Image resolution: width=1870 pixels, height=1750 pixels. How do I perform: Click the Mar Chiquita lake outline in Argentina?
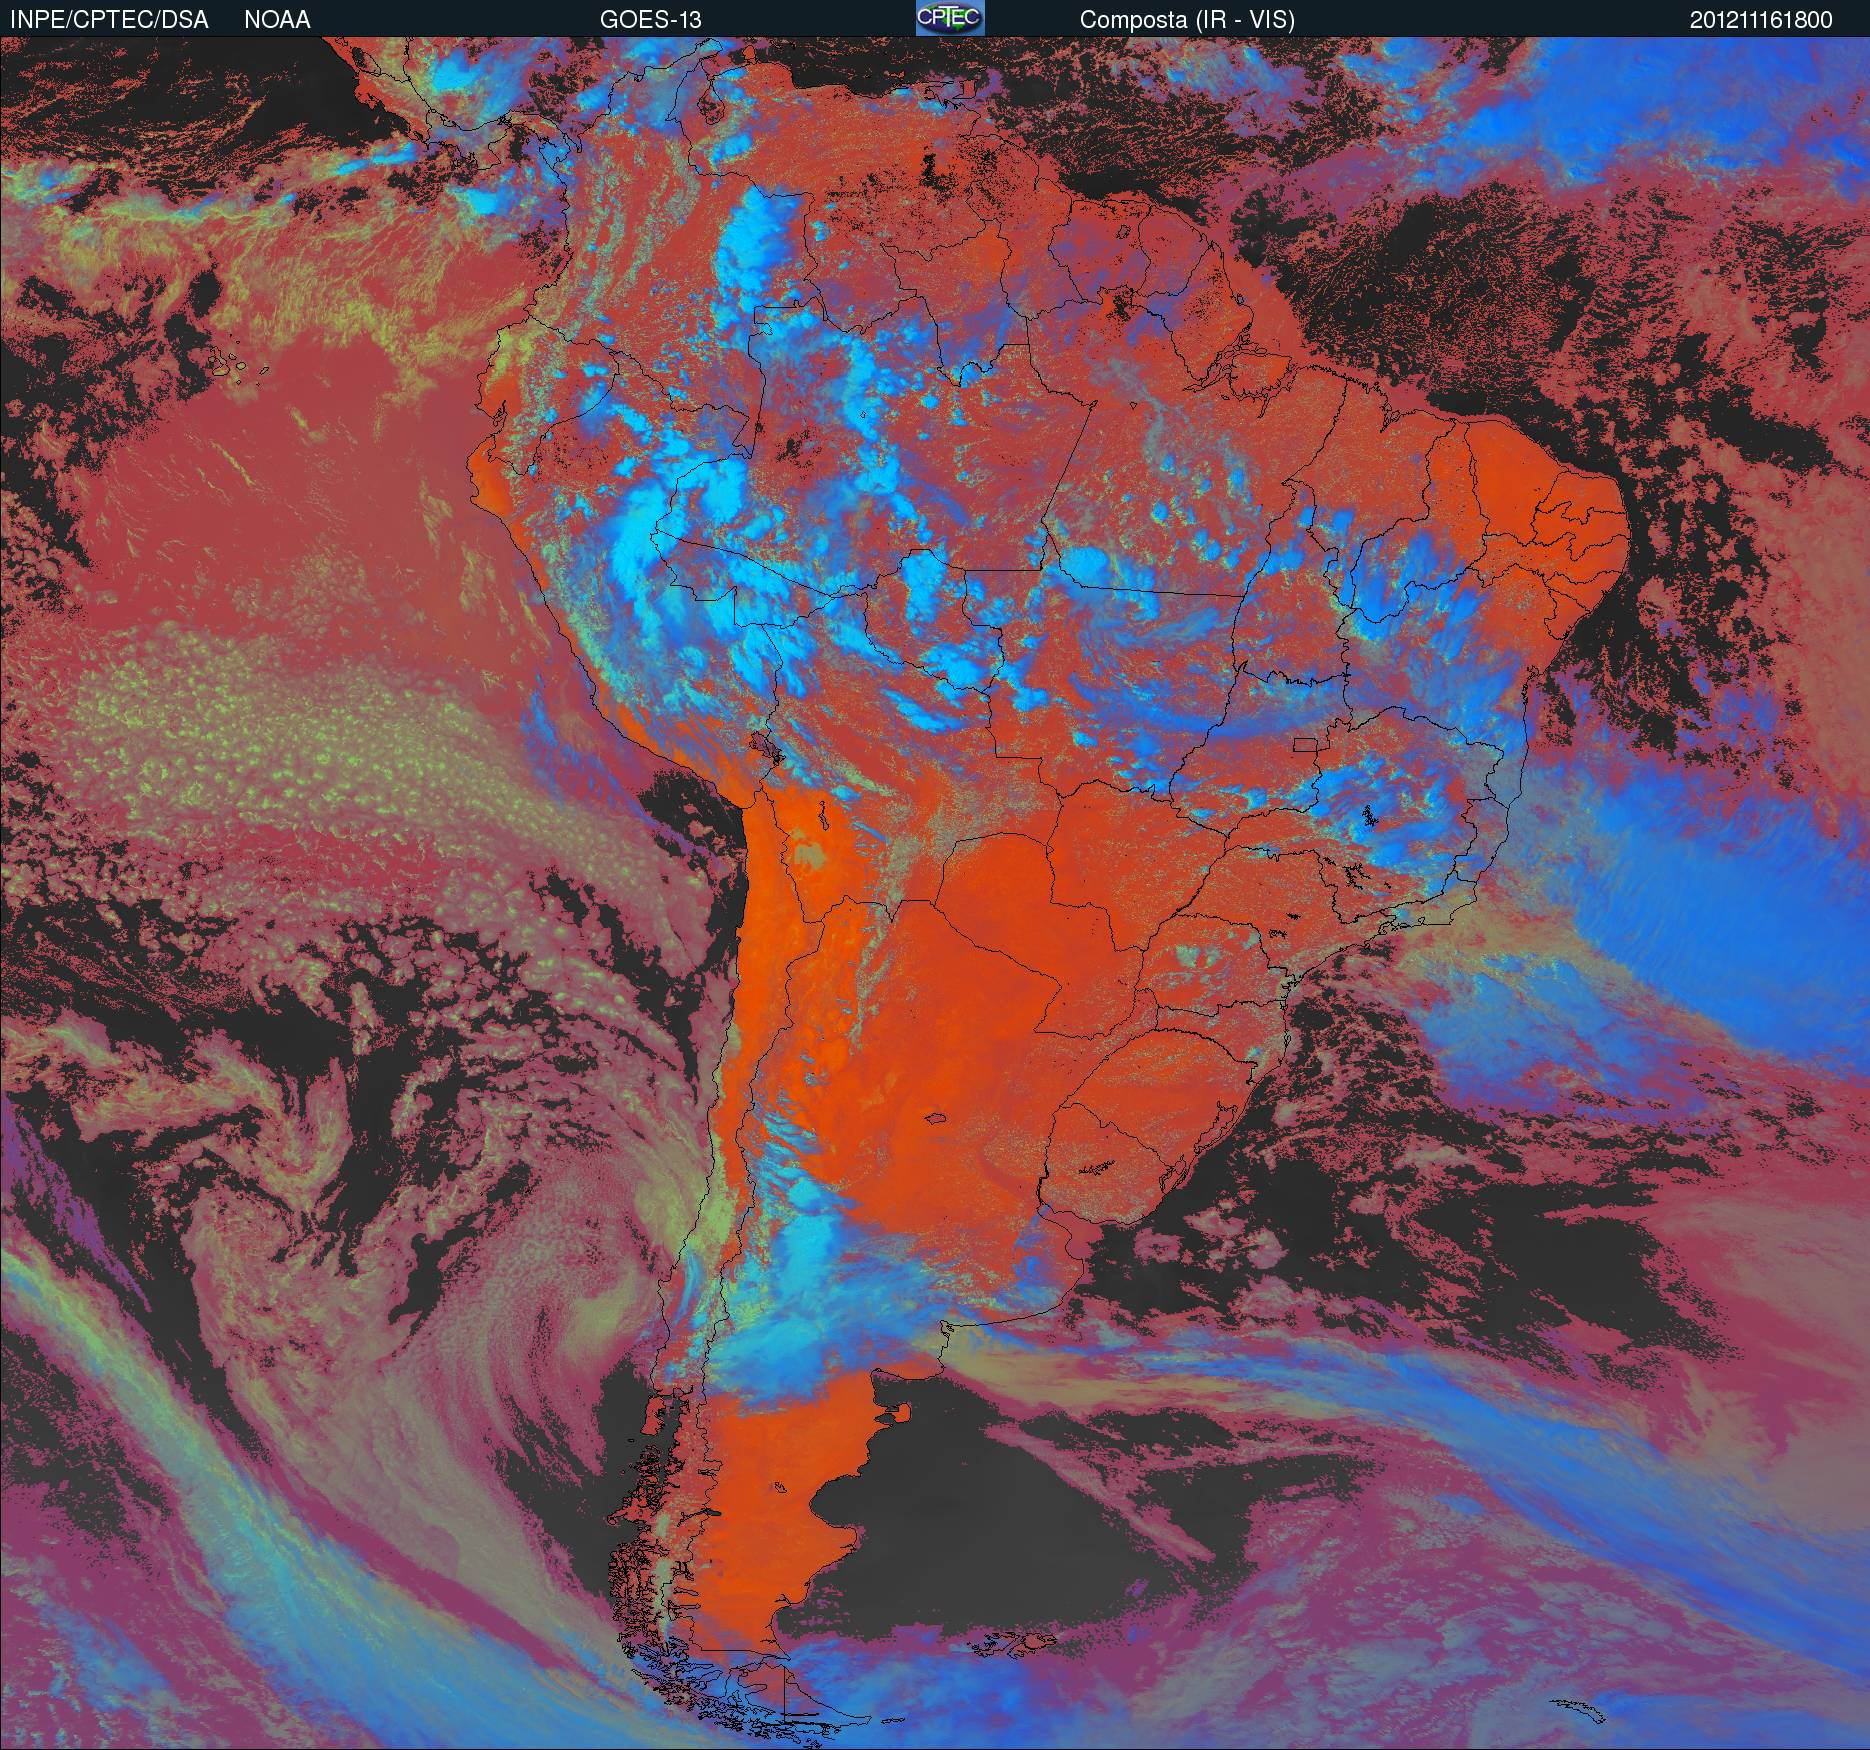point(937,1119)
